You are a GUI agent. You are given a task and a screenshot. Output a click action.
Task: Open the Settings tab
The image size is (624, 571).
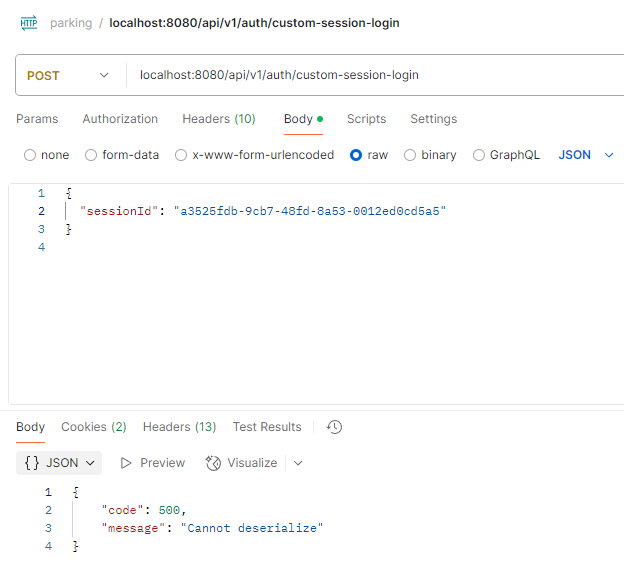pos(434,119)
